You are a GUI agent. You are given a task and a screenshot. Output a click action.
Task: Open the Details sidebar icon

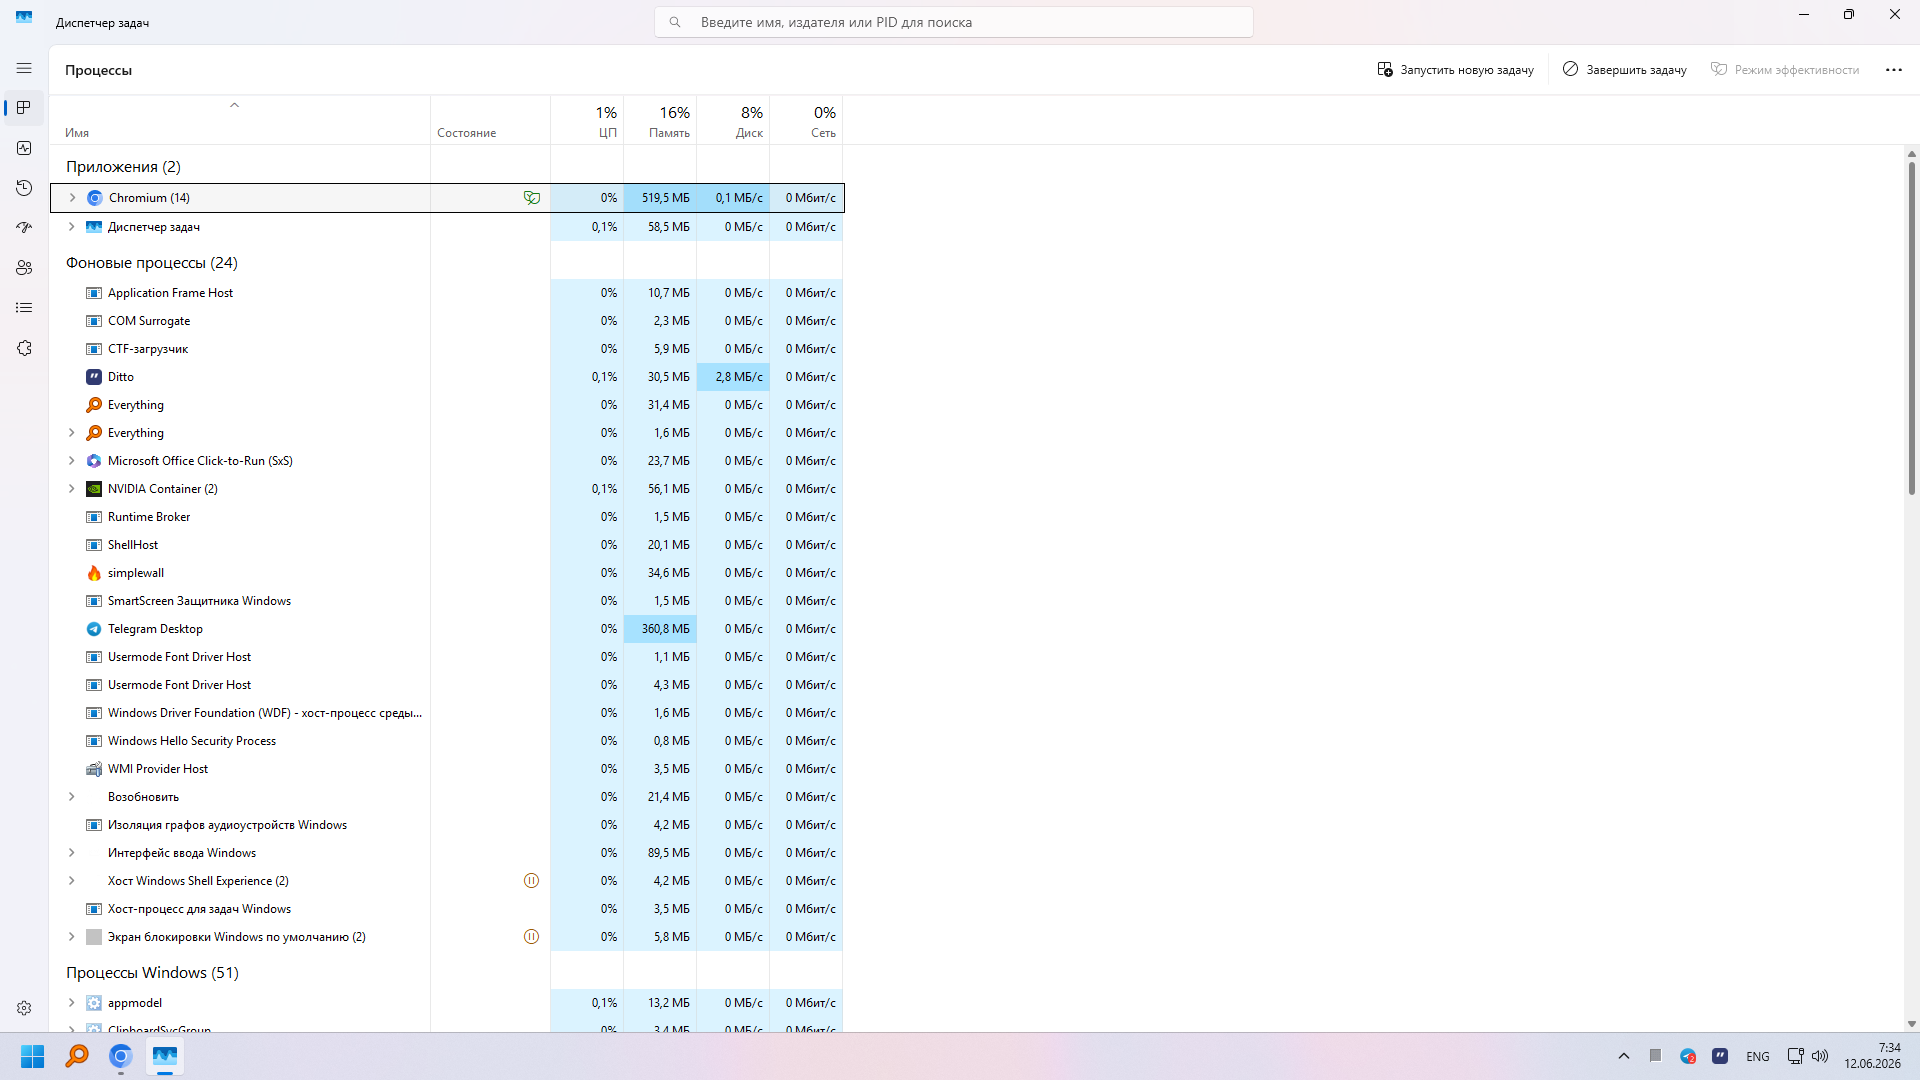click(24, 308)
